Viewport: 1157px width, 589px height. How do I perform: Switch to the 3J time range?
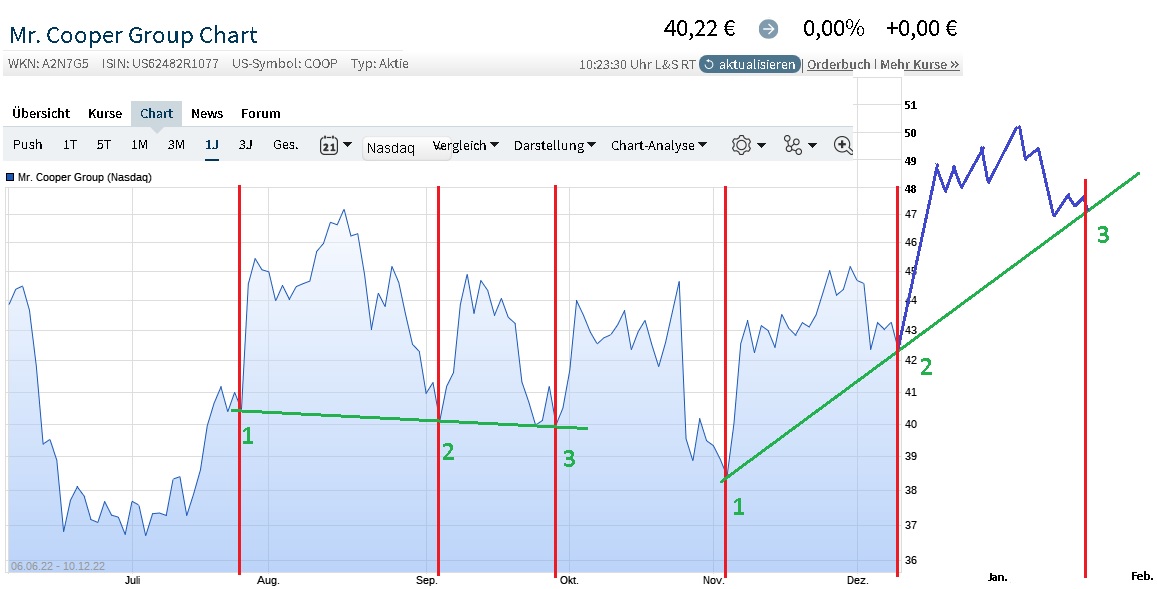(245, 145)
